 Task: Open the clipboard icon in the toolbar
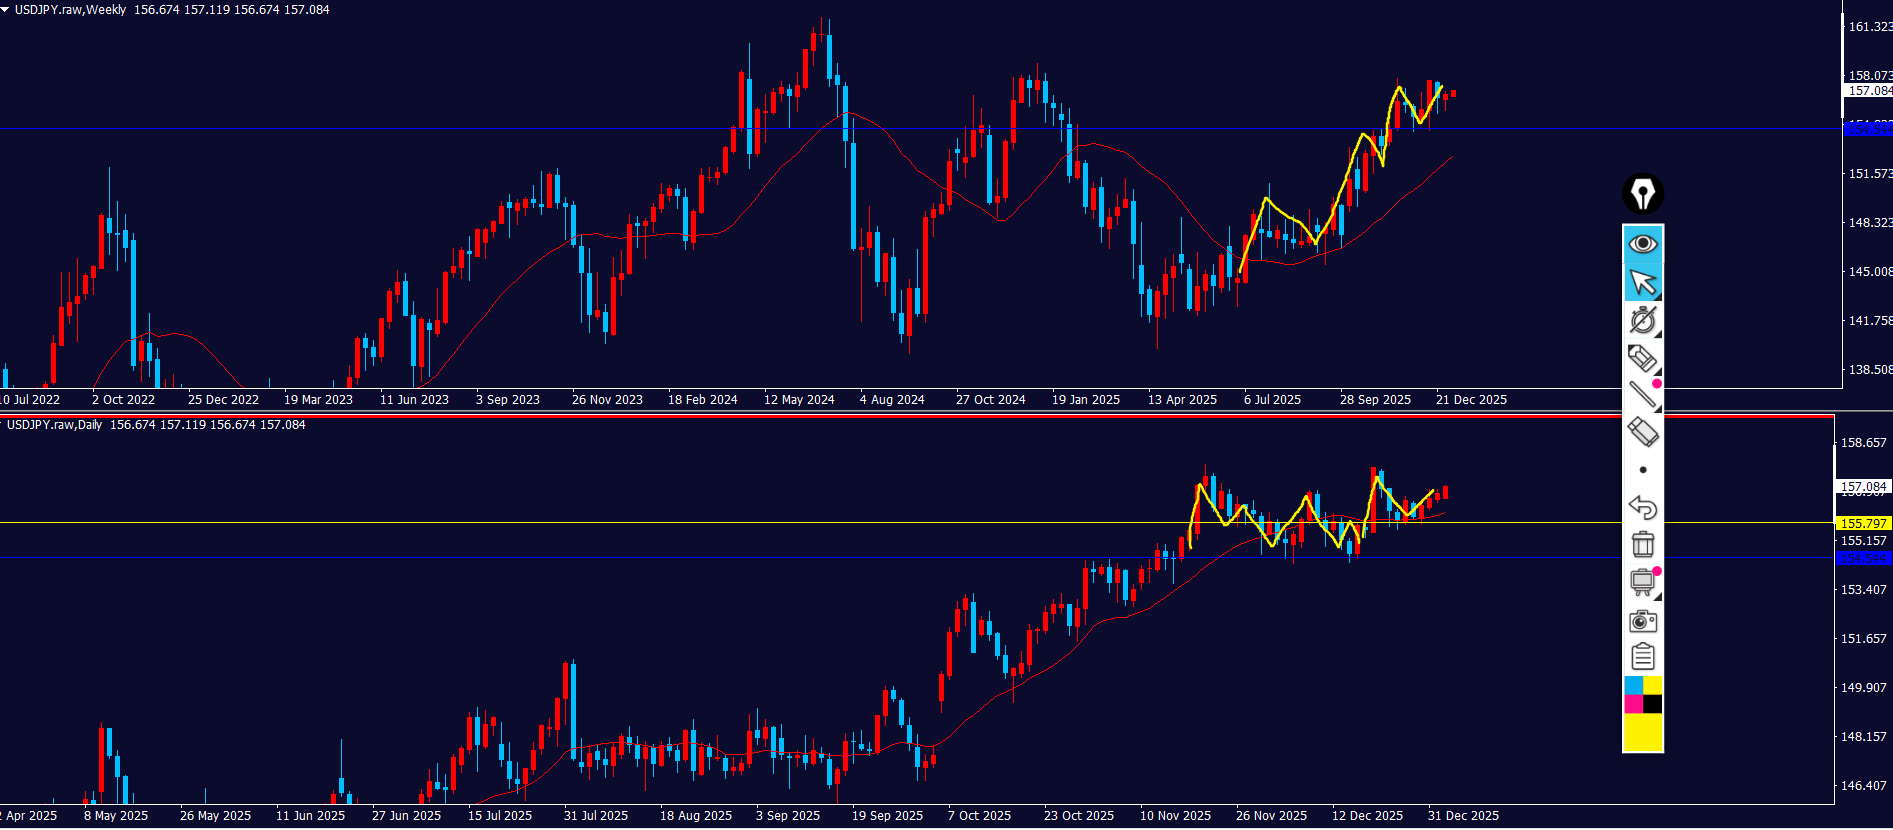1642,657
